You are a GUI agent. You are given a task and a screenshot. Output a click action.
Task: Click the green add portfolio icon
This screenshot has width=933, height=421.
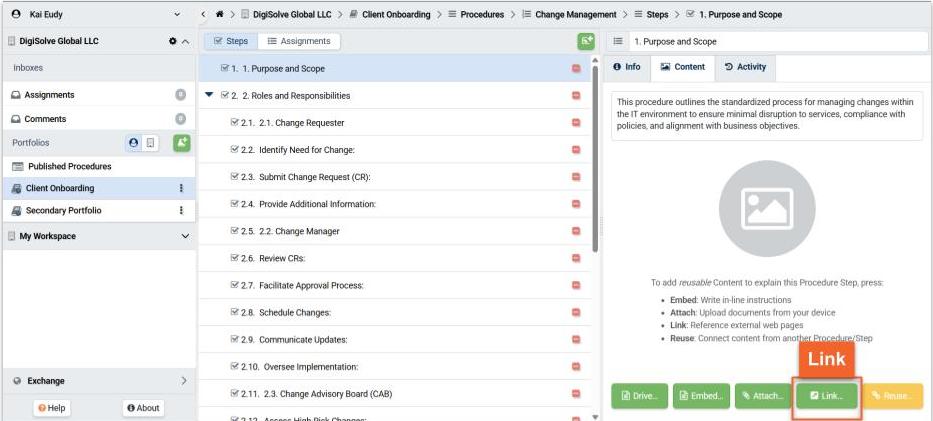pyautogui.click(x=181, y=143)
